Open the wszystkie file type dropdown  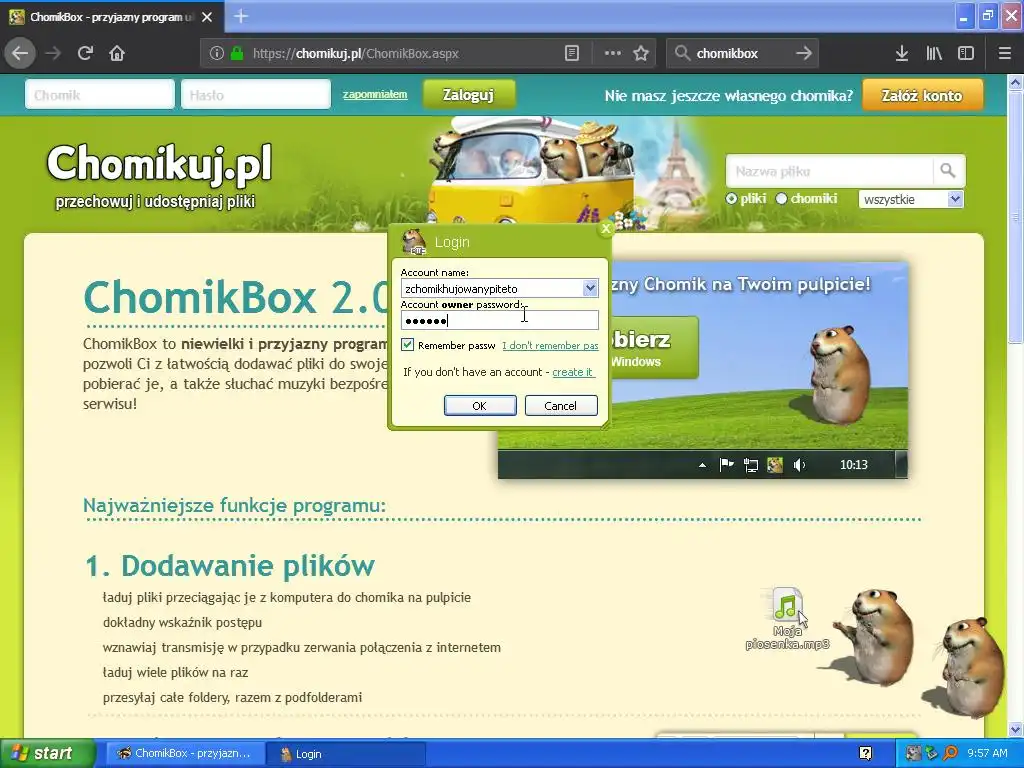tap(911, 199)
